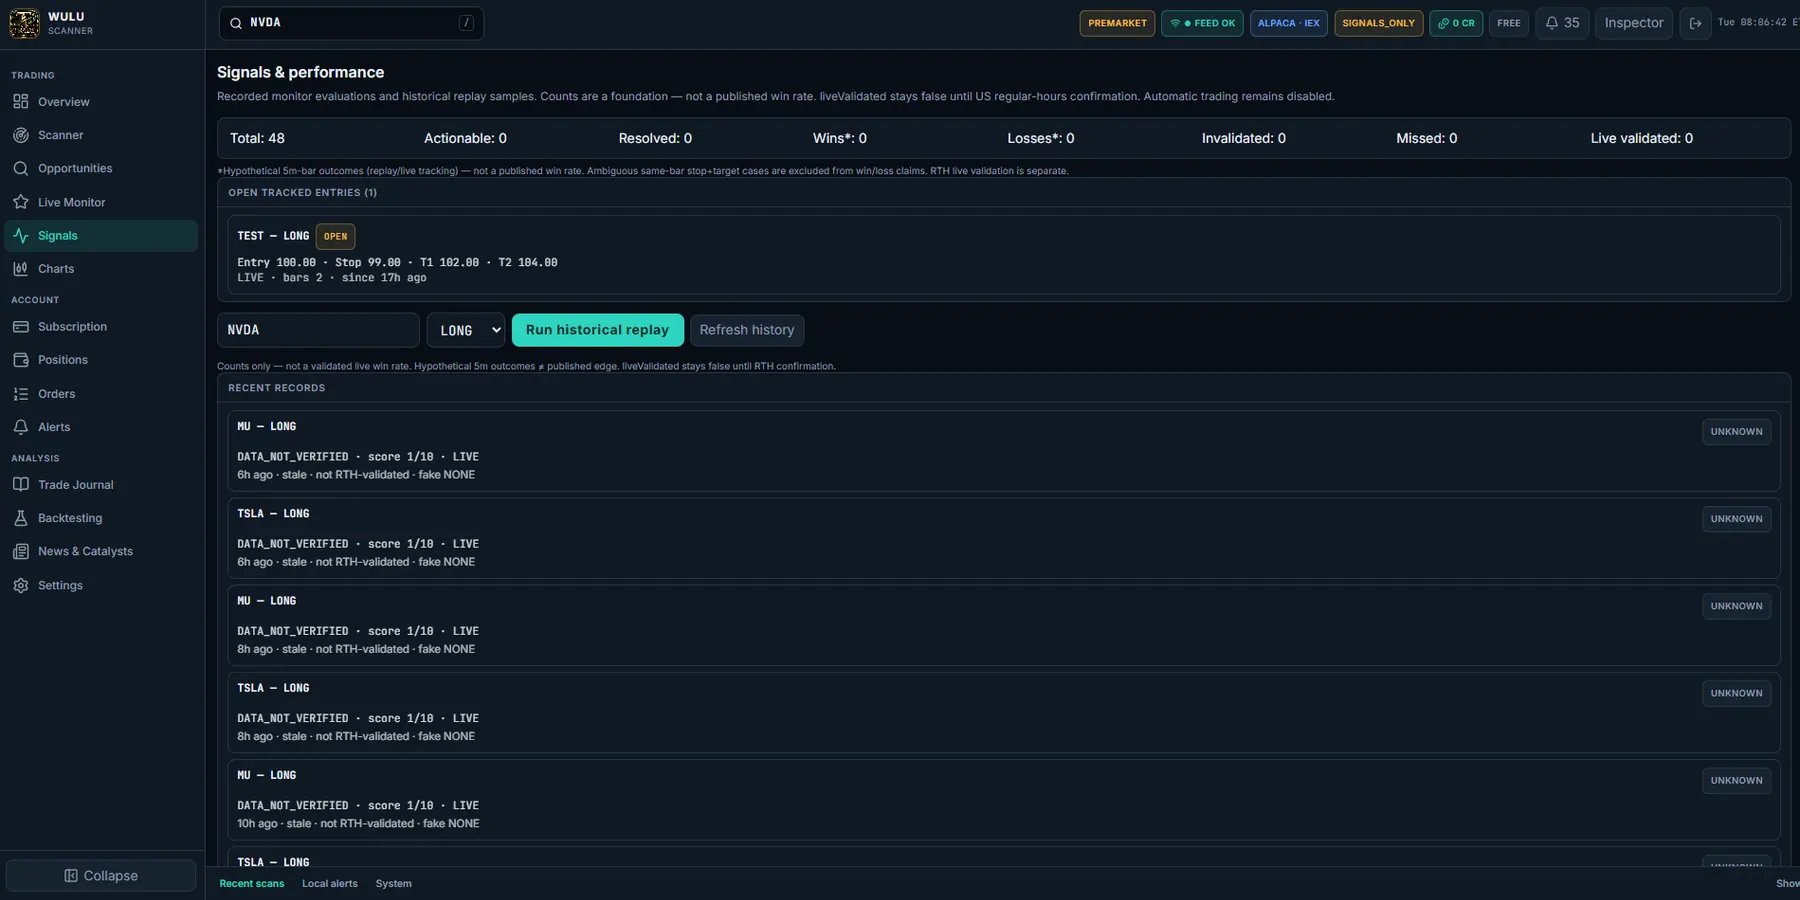
Task: Open the Backtesting flask icon
Action: 21,518
